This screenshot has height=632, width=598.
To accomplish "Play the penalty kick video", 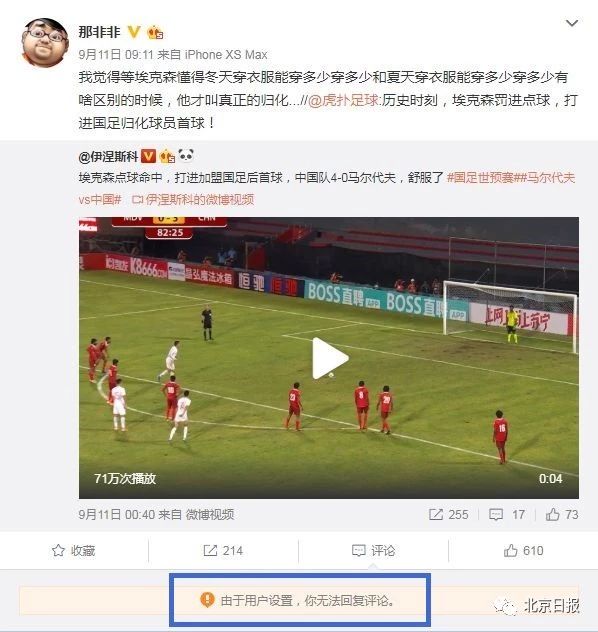I will click(330, 358).
